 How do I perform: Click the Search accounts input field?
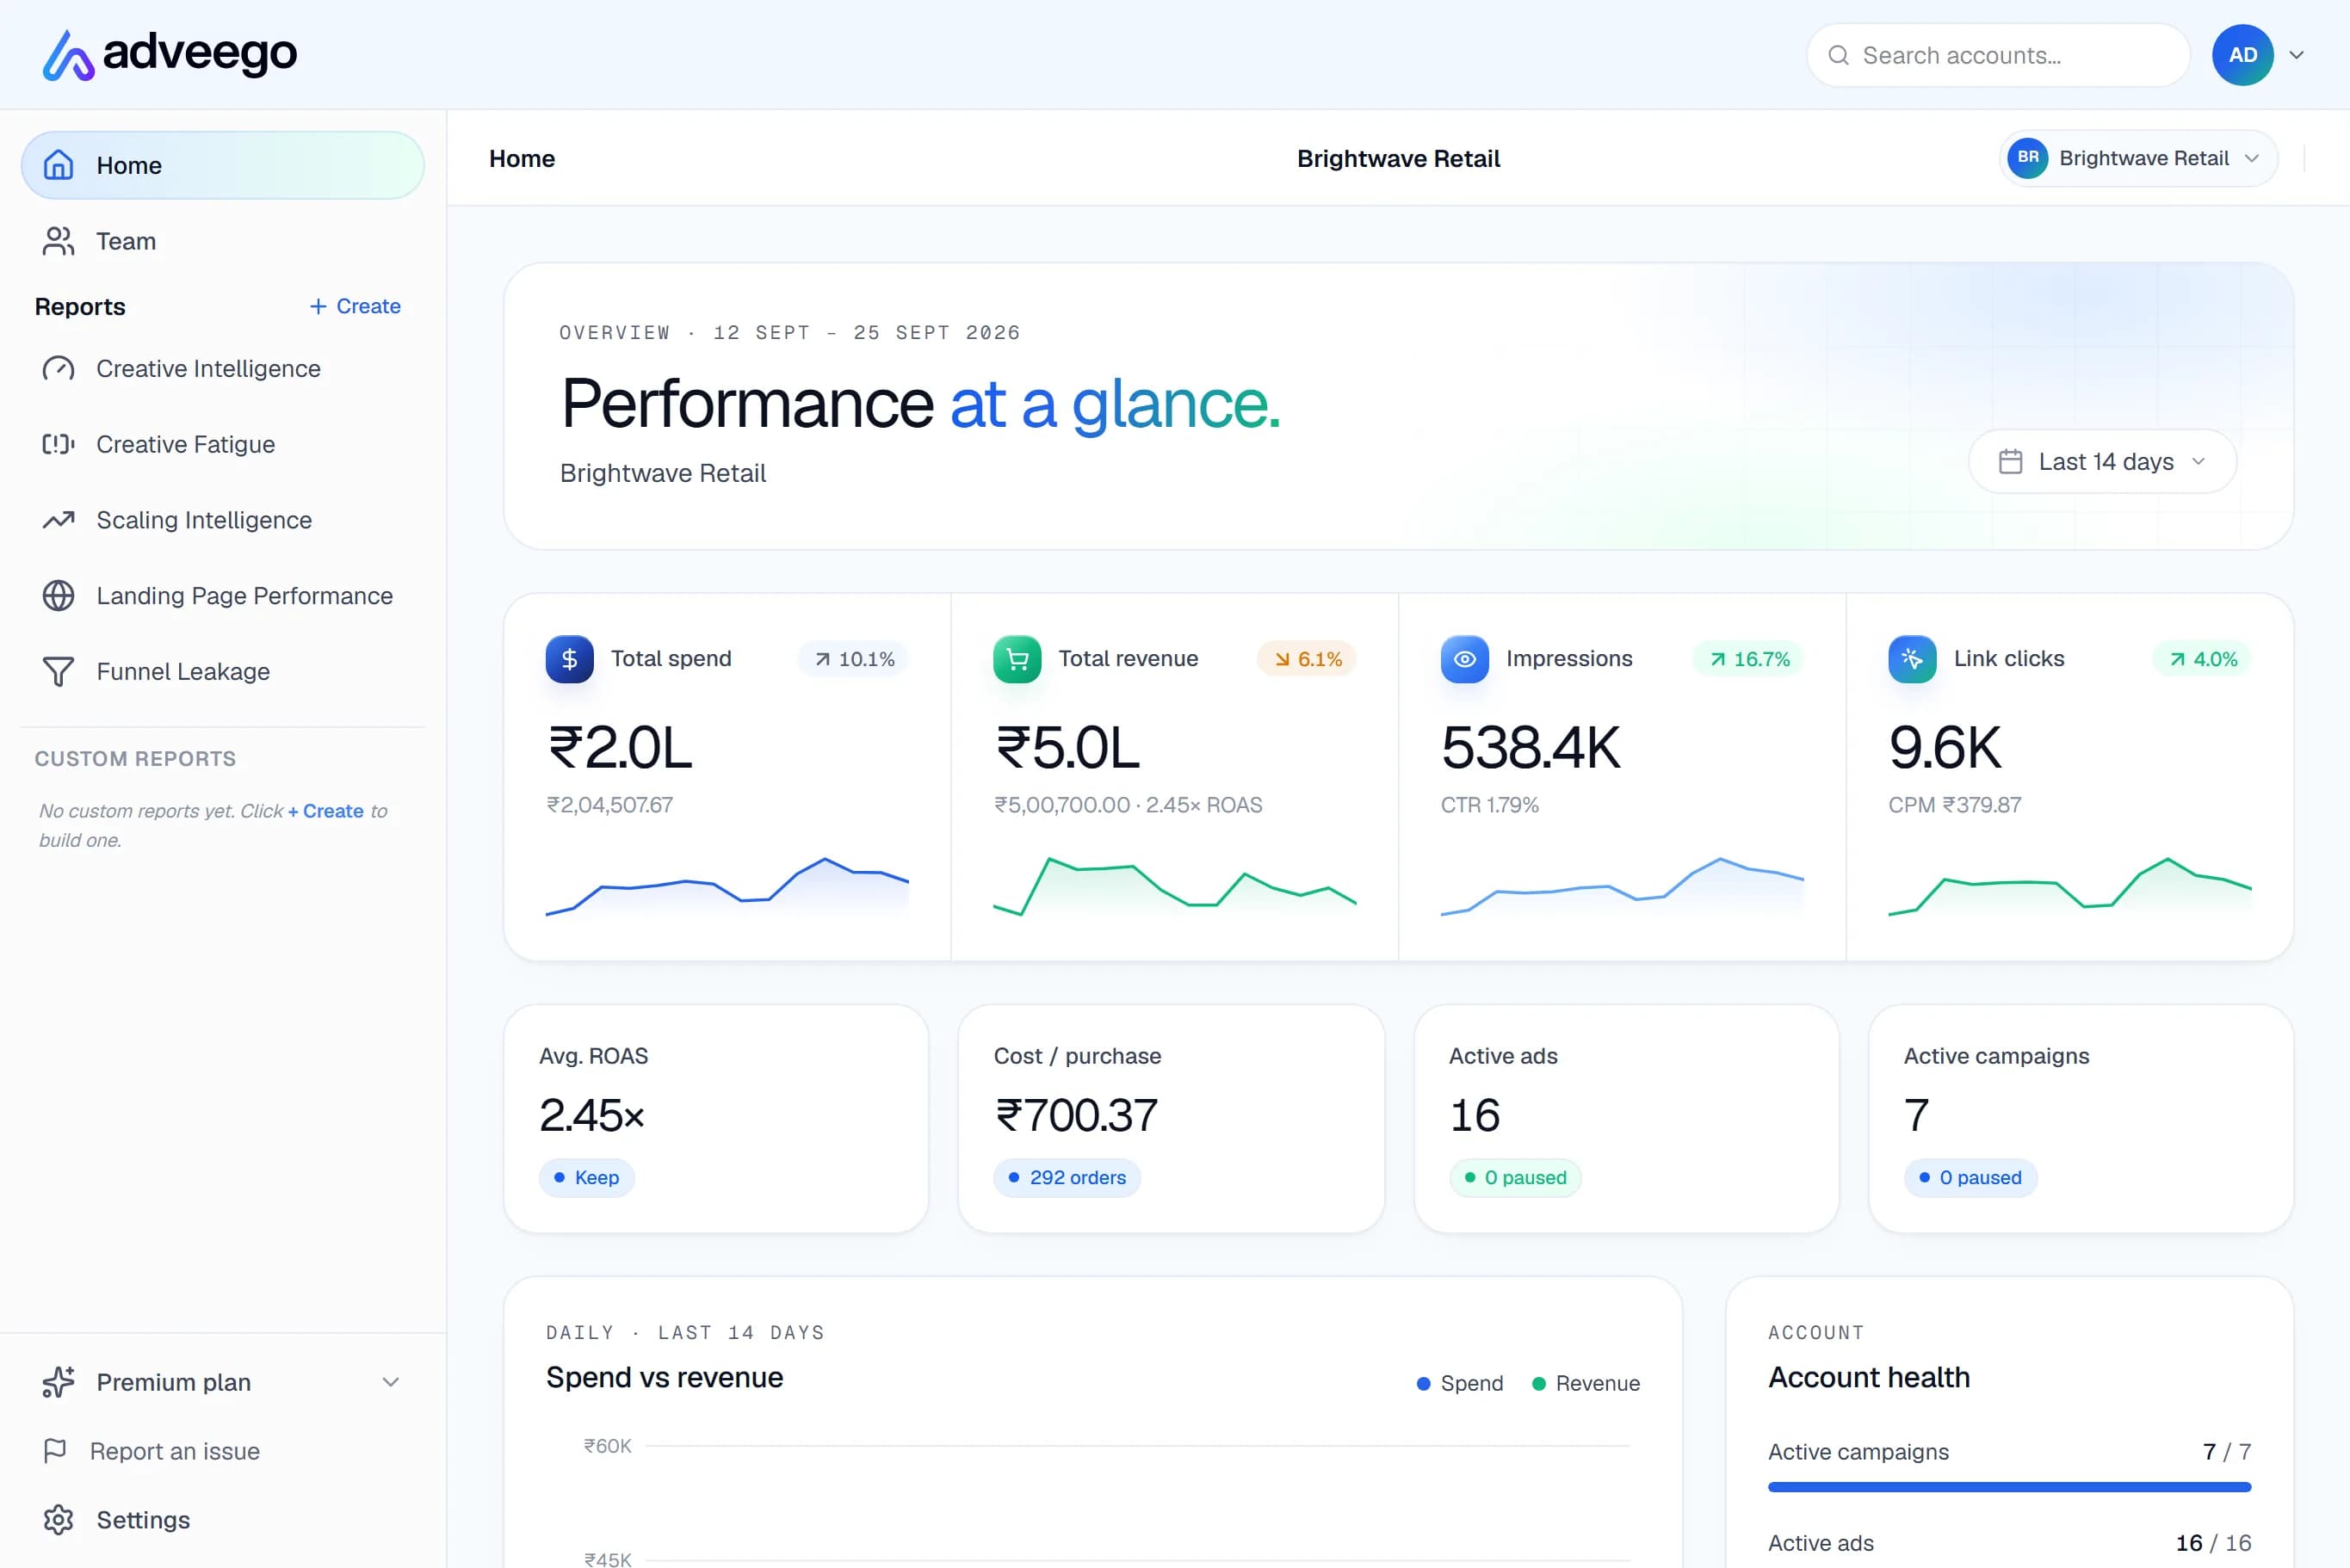1998,55
